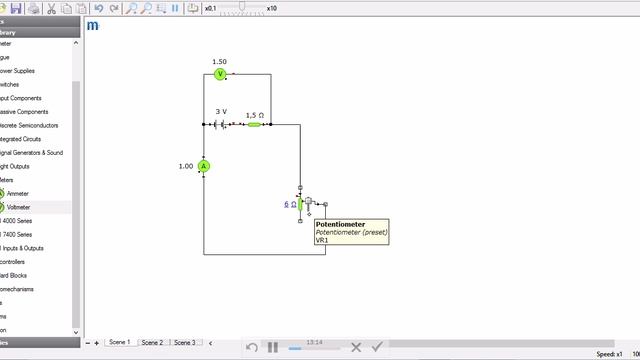The image size is (640, 360).
Task: Undo the last action
Action: point(99,8)
